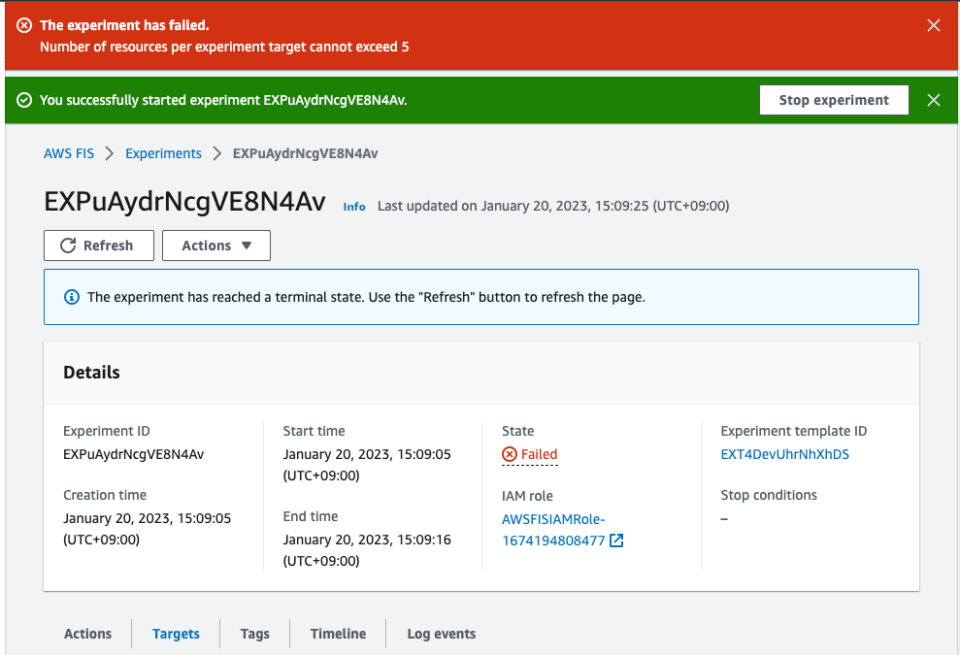Click the Stop experiment button
The height and width of the screenshot is (655, 960).
[x=834, y=100]
